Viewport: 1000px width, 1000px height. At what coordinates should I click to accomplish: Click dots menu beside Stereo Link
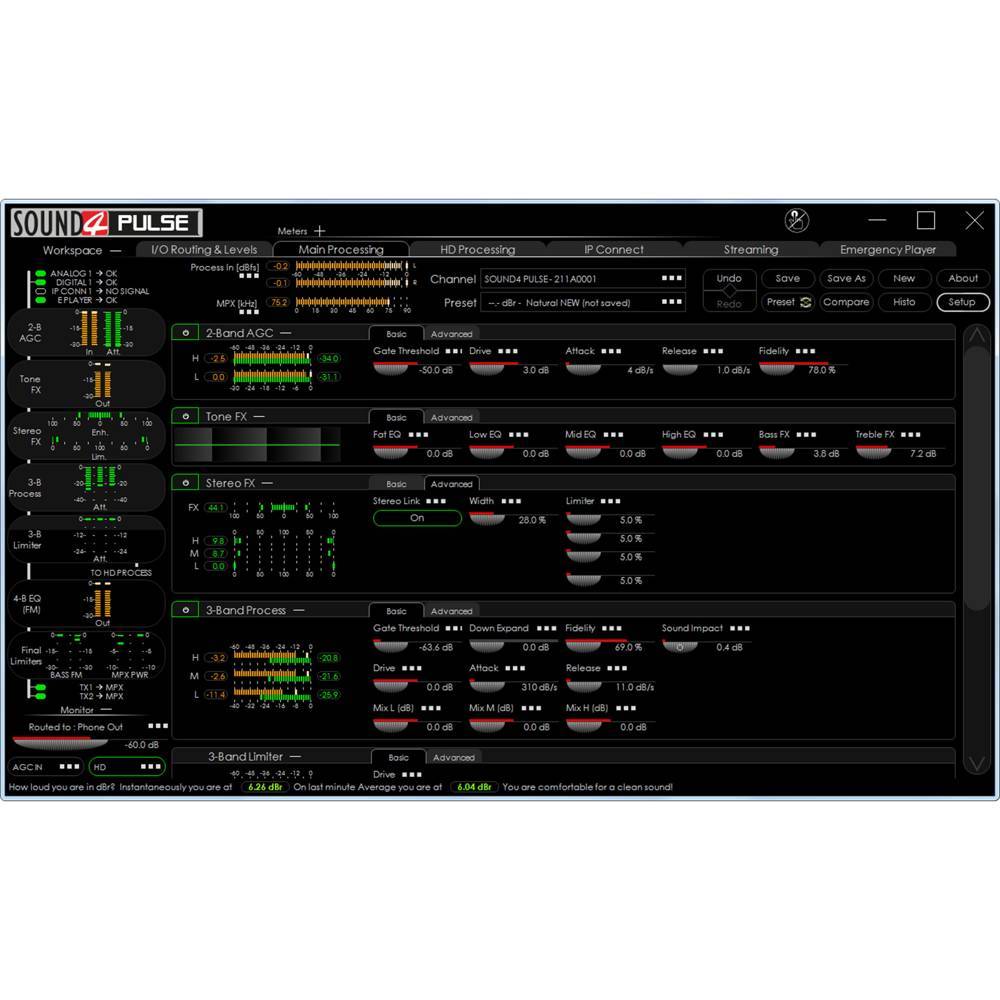(x=436, y=501)
